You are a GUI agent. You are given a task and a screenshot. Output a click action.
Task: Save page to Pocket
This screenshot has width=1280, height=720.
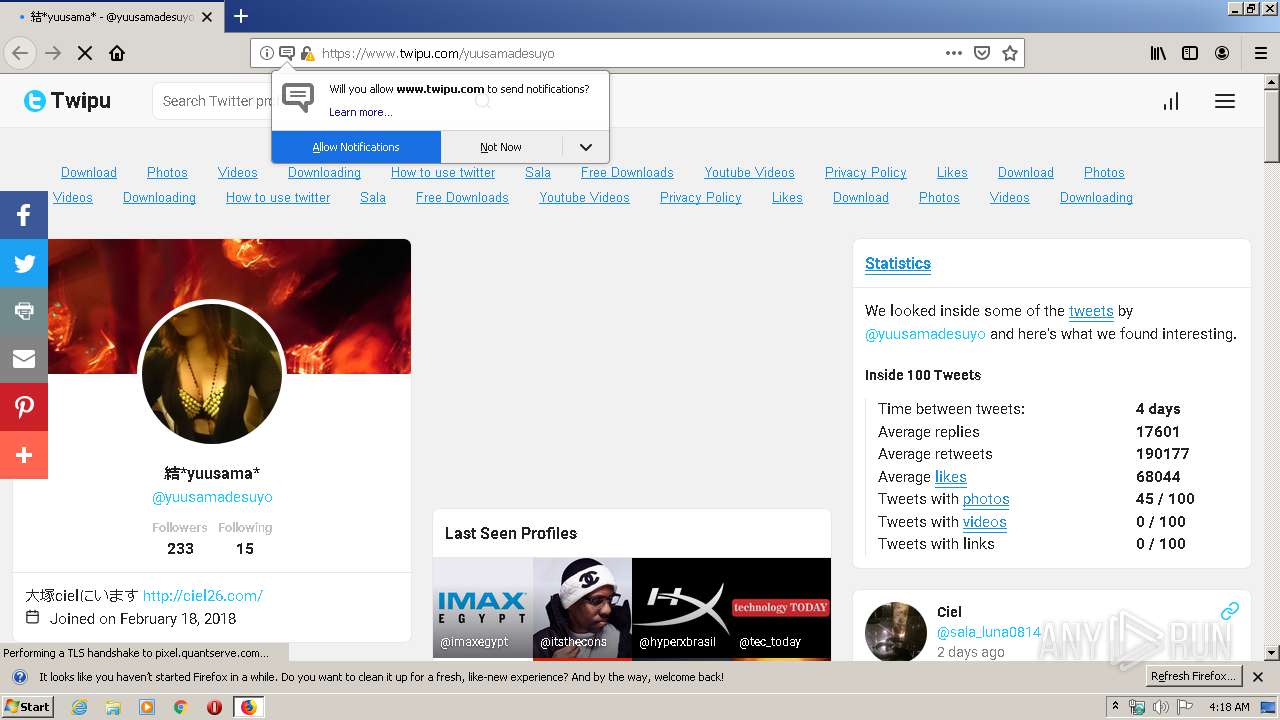coord(982,53)
